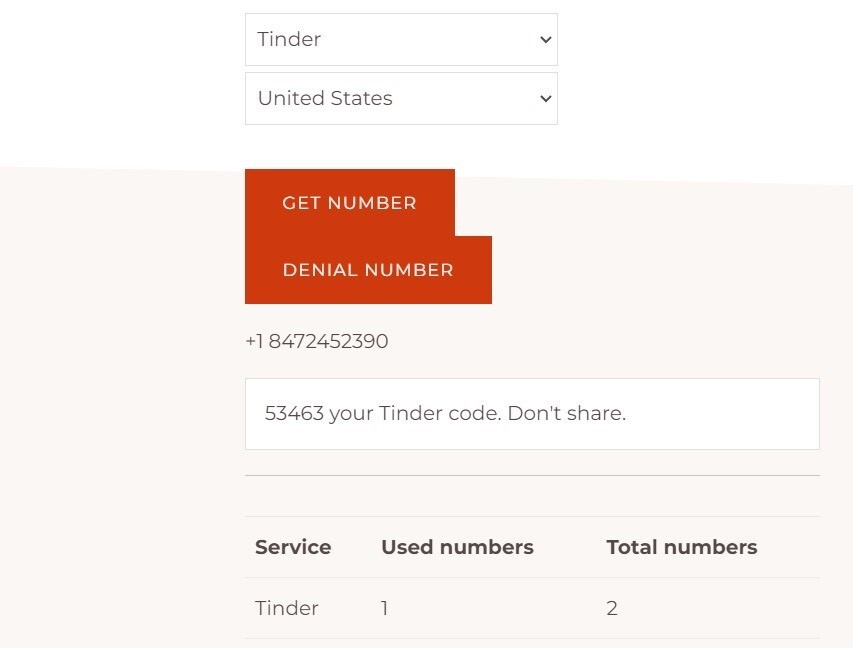This screenshot has height=648, width=853.
Task: Select the Tinder row in the table
Action: click(x=287, y=608)
